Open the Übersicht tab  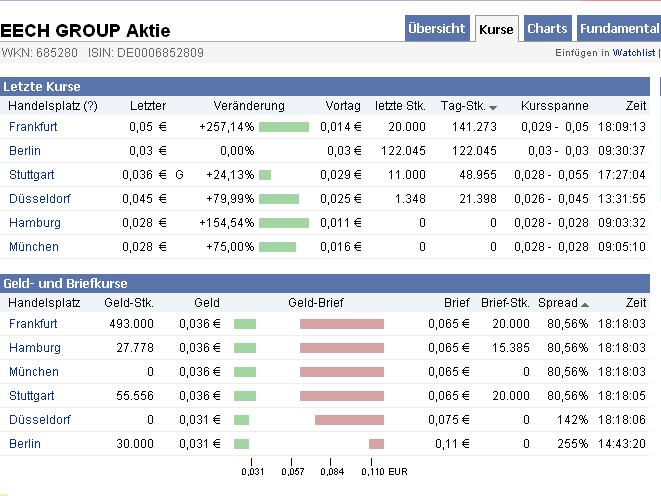point(437,29)
